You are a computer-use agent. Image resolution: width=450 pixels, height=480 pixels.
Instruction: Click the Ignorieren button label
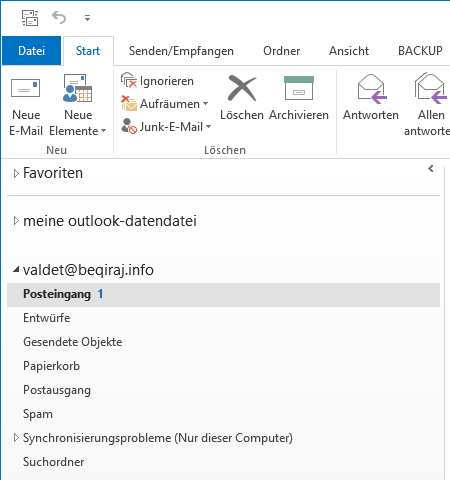tap(167, 81)
